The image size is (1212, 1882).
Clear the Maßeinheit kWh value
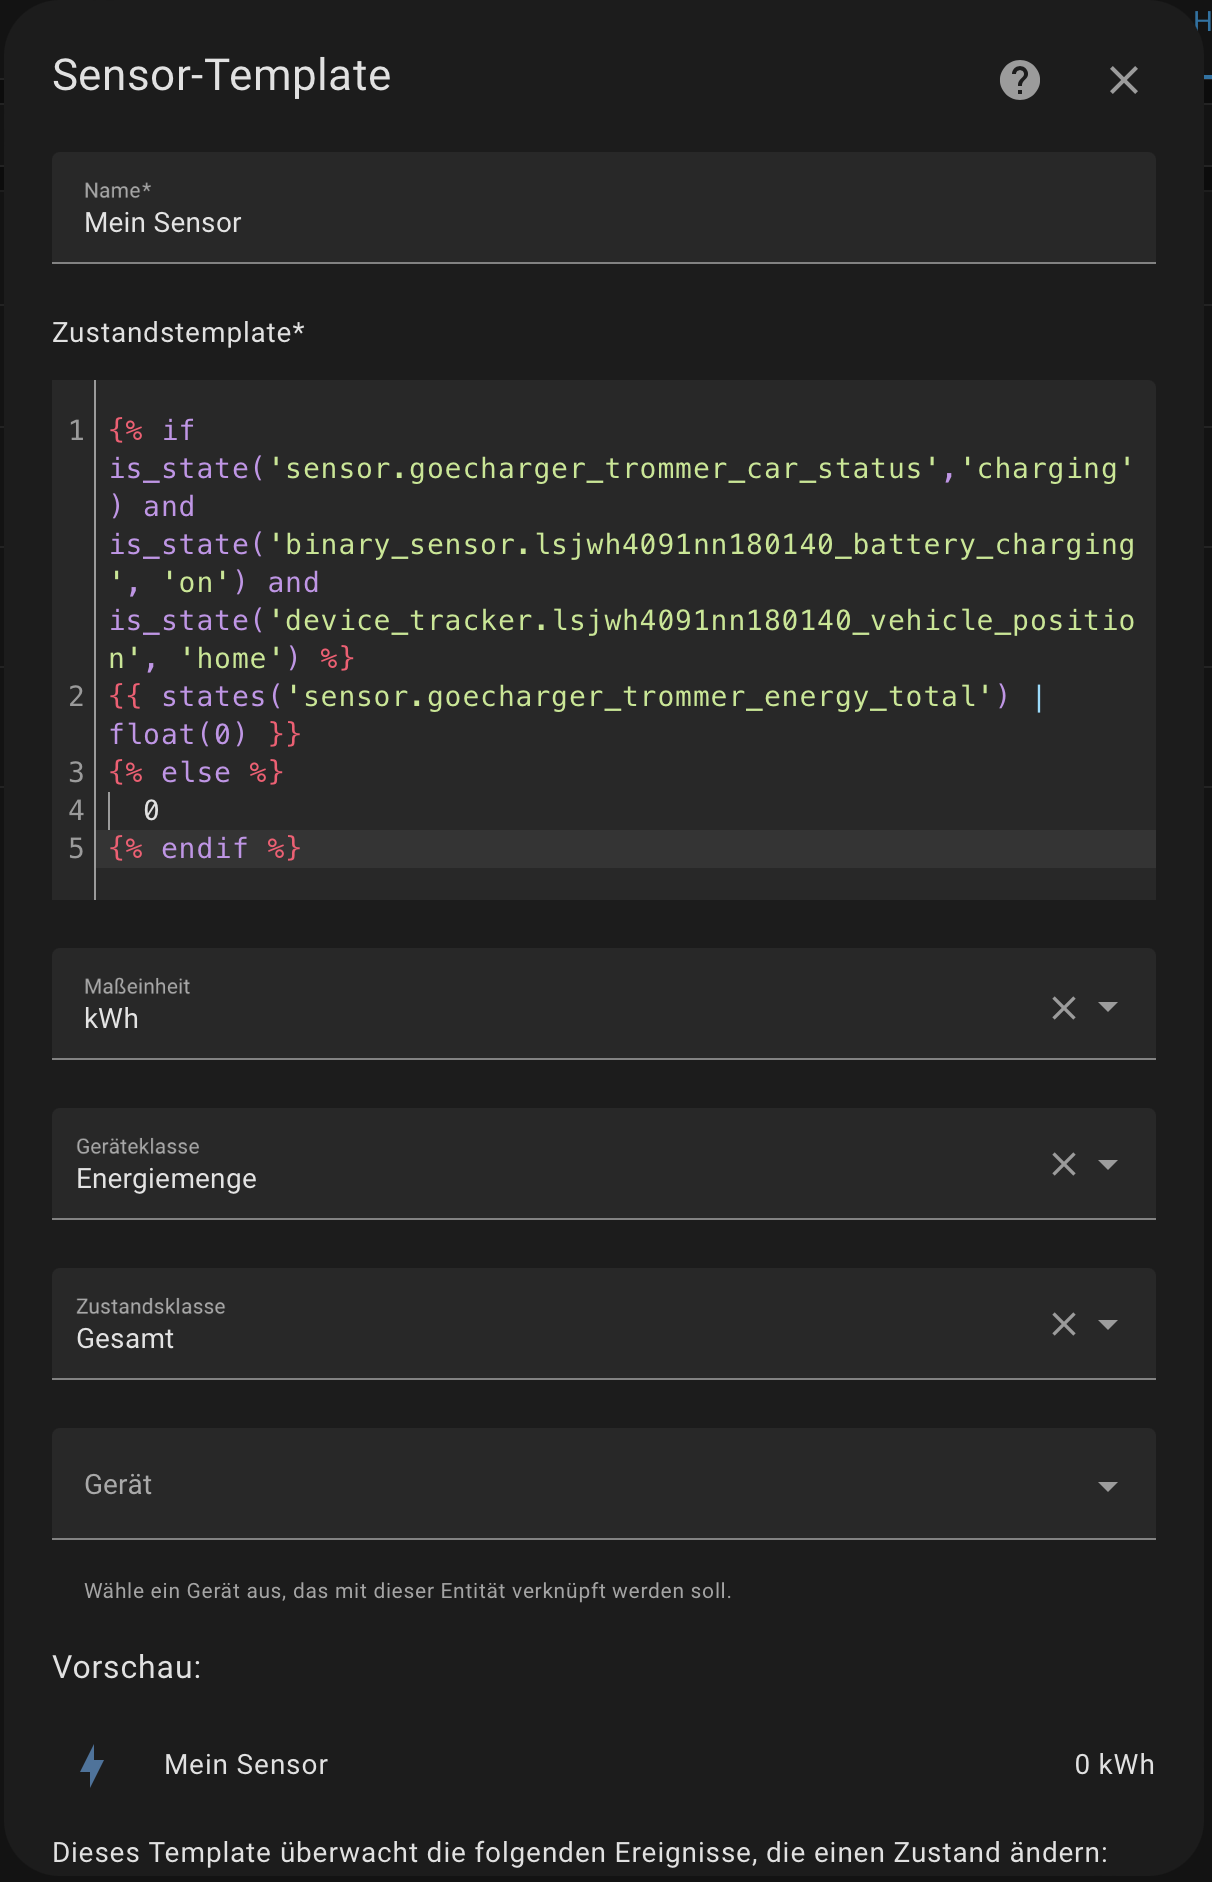[x=1064, y=1007]
